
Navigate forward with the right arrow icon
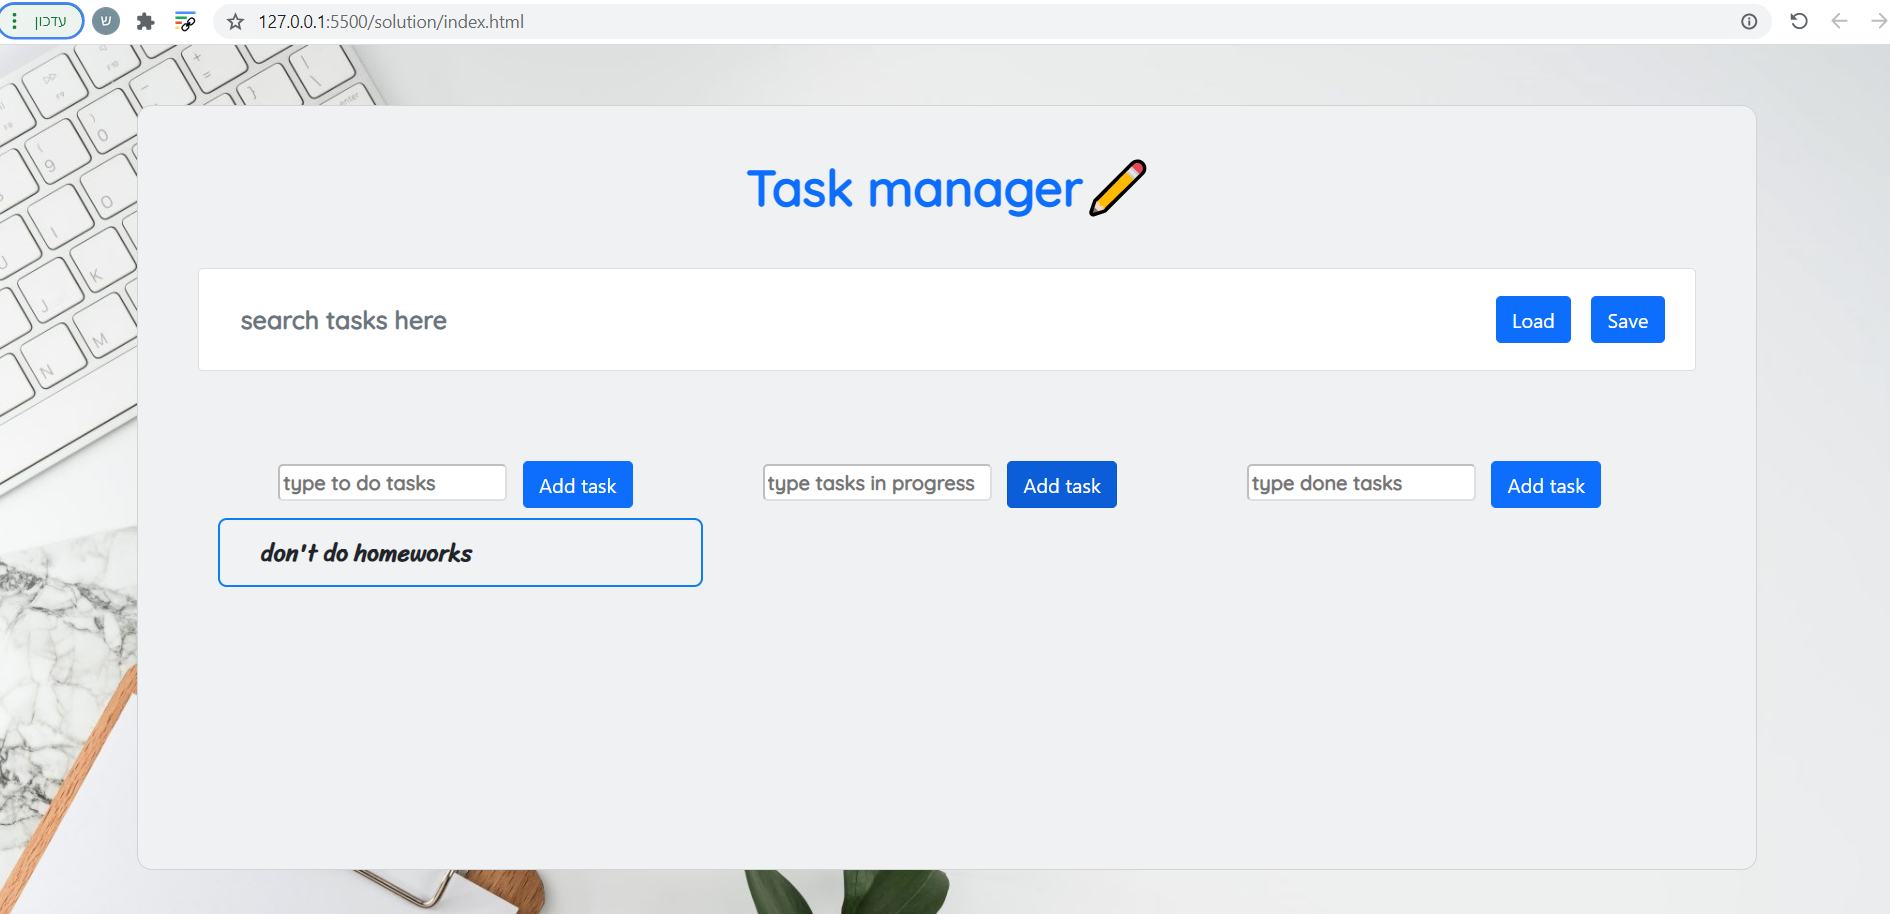(x=1880, y=21)
